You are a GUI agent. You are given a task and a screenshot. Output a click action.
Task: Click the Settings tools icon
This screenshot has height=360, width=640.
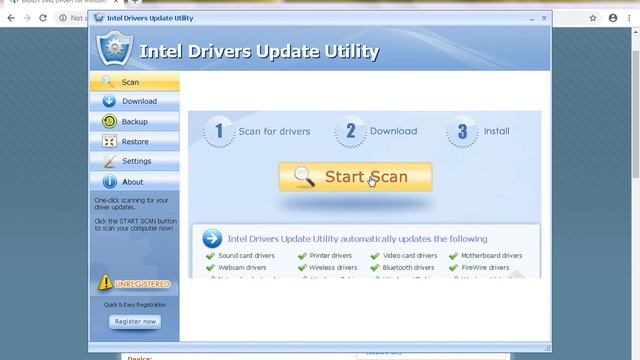[109, 162]
